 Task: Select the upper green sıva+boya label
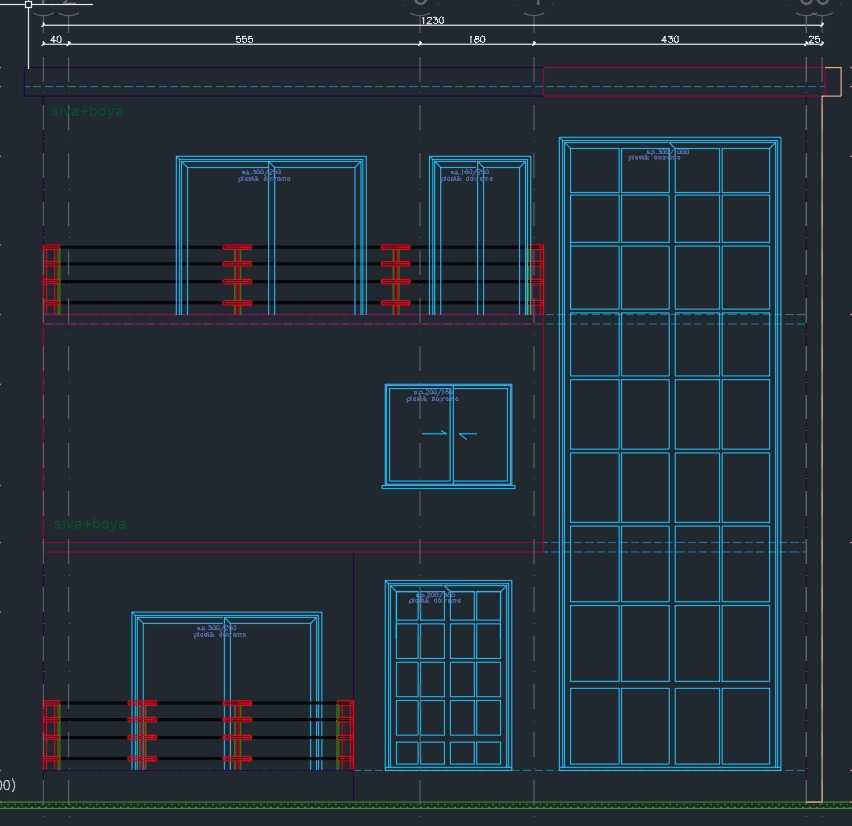click(x=85, y=112)
